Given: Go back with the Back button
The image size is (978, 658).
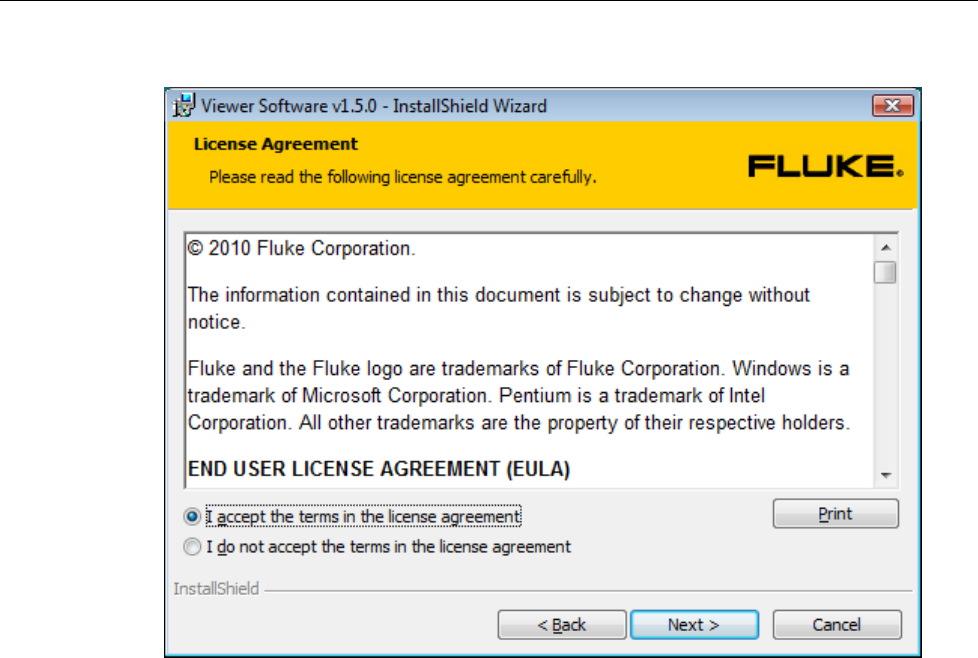Looking at the screenshot, I should point(562,625).
